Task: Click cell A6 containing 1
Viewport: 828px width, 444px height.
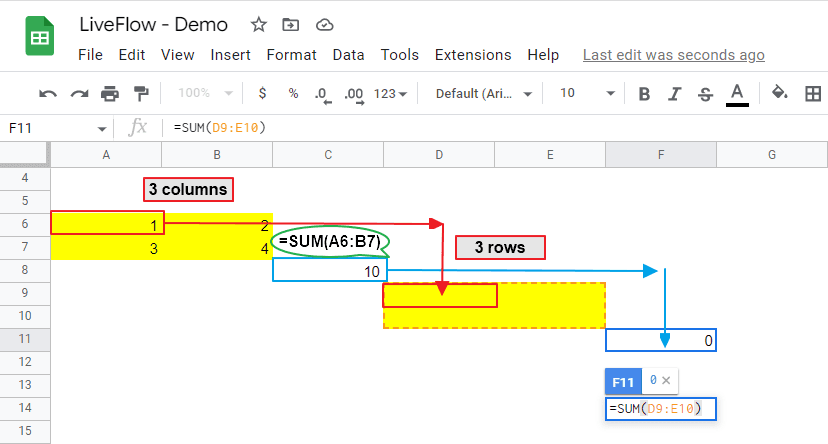Action: pos(106,224)
